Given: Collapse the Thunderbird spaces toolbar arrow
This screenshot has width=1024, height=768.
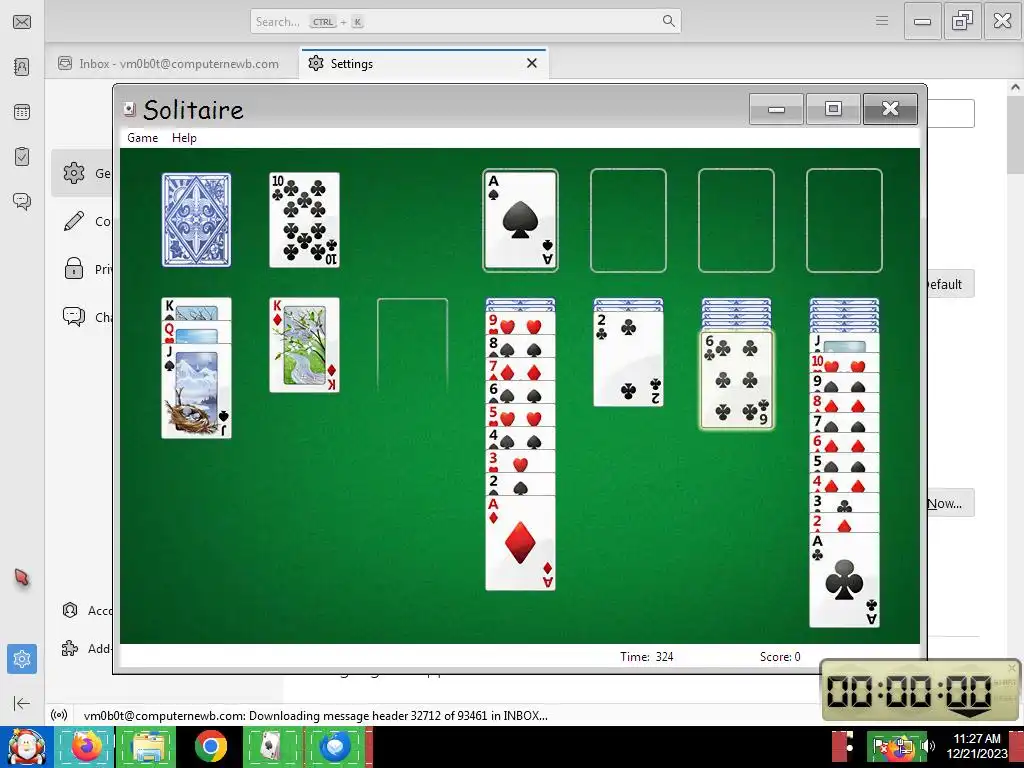Looking at the screenshot, I should [22, 703].
